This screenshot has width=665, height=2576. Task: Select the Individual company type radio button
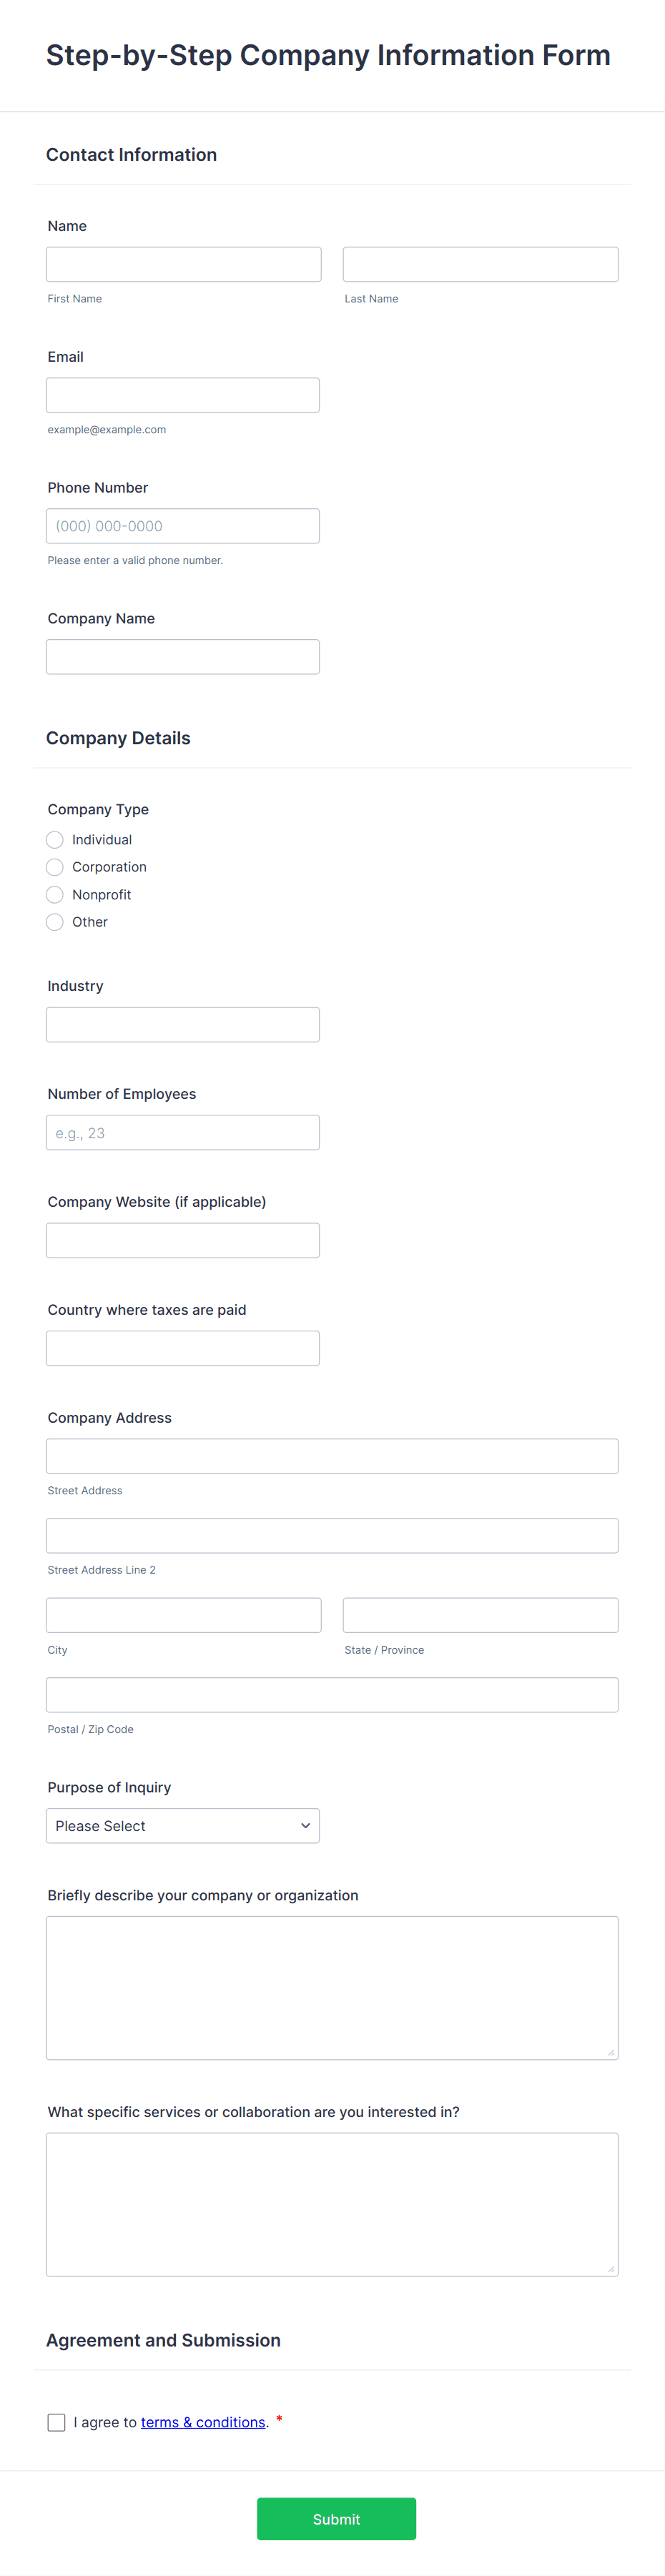pos(54,839)
